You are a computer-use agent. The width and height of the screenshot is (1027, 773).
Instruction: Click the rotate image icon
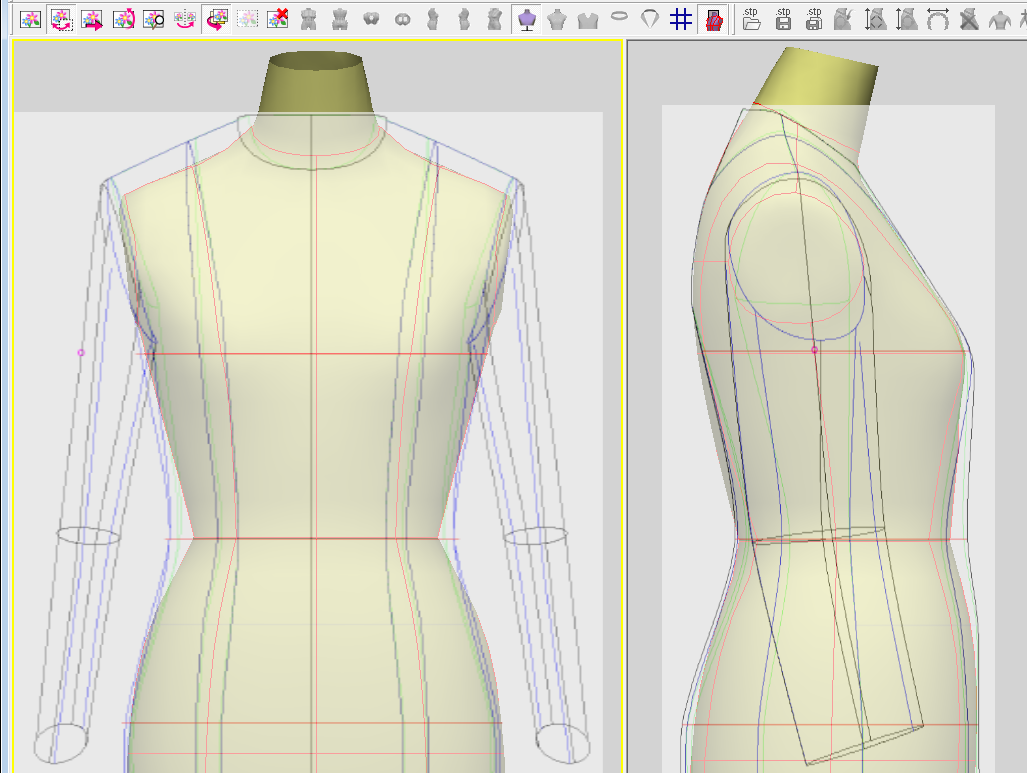pyautogui.click(x=123, y=19)
